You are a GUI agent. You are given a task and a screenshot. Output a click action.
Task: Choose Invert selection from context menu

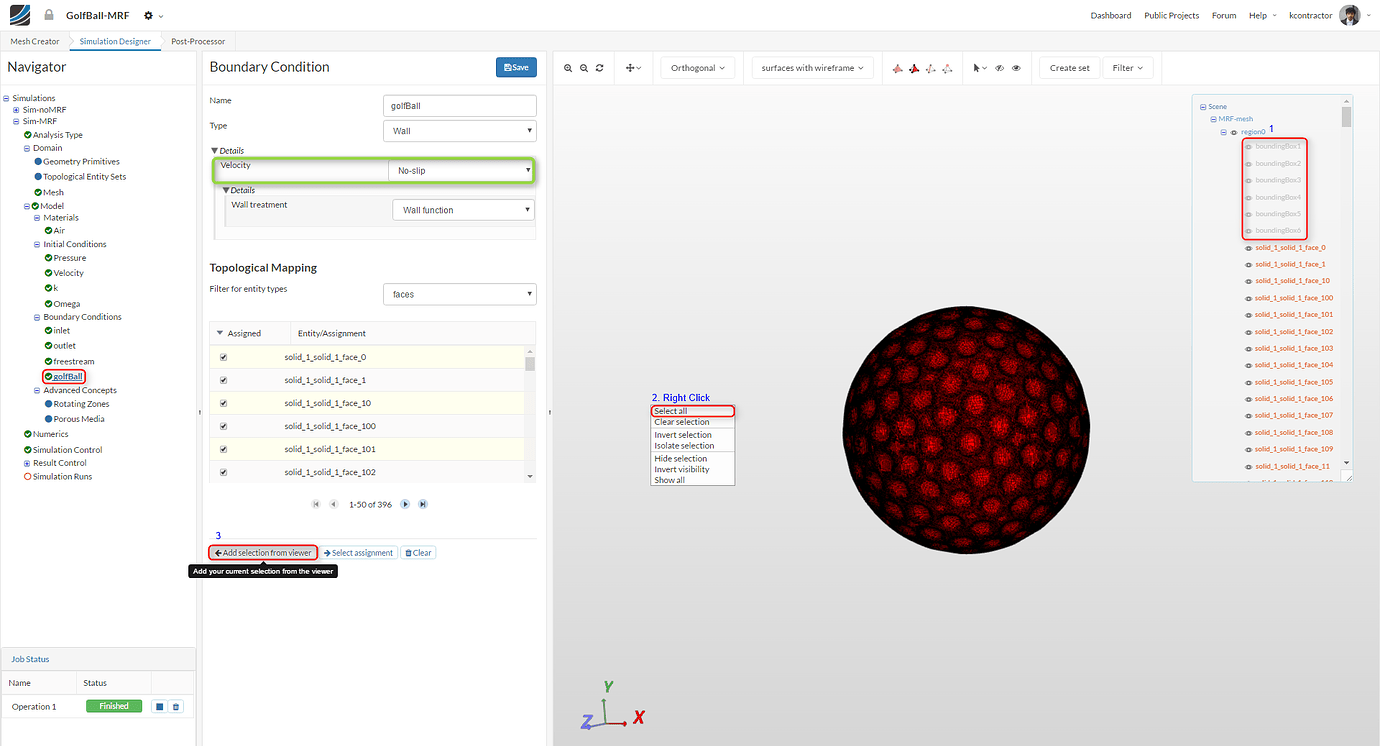[682, 434]
